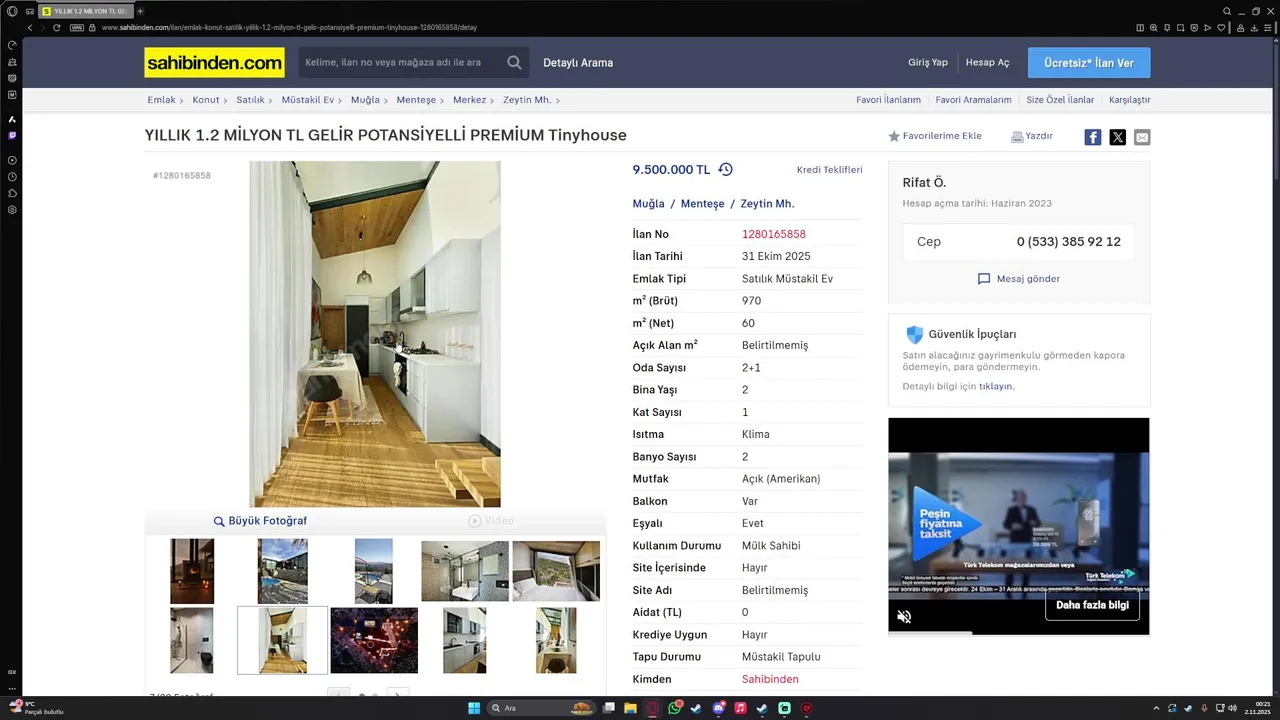This screenshot has width=1280, height=720.
Task: Click Windows taskbar search box
Action: coord(540,708)
